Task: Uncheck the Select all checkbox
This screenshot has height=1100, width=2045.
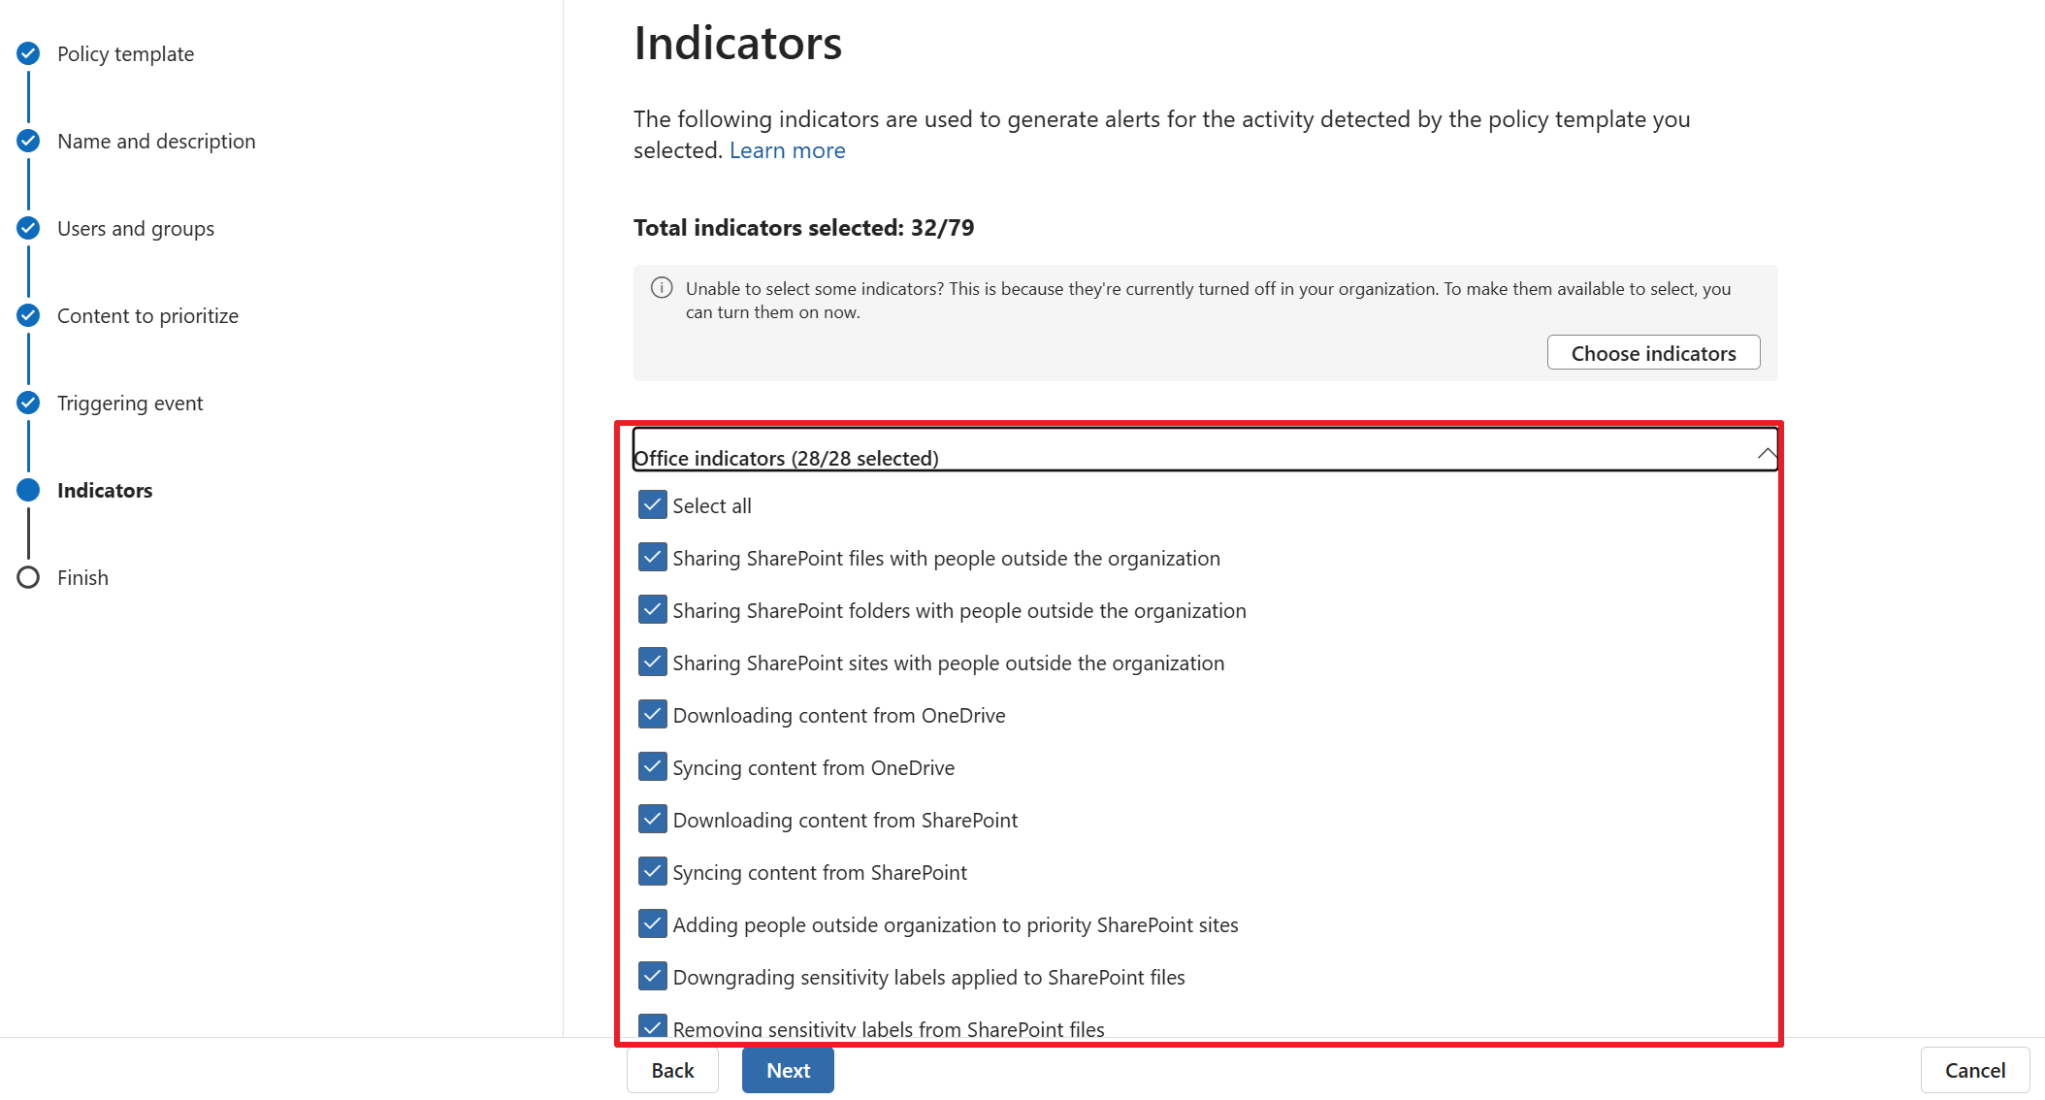Action: click(651, 505)
